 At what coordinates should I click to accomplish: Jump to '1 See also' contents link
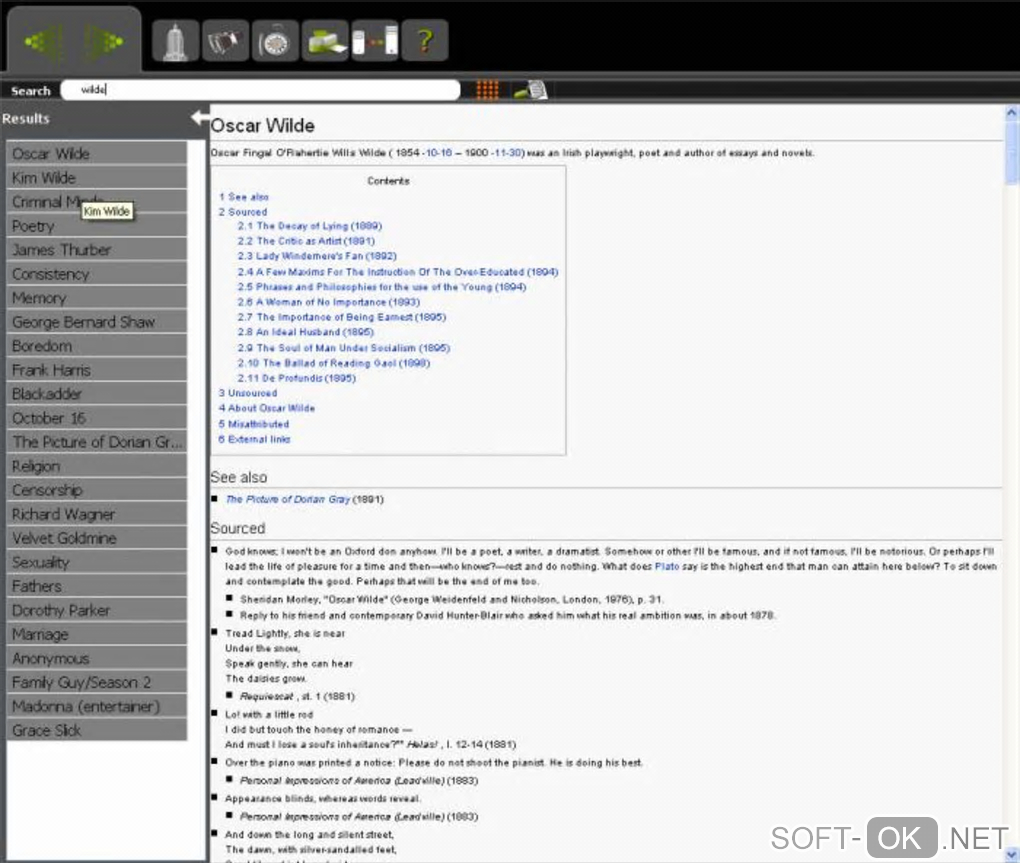tap(244, 196)
